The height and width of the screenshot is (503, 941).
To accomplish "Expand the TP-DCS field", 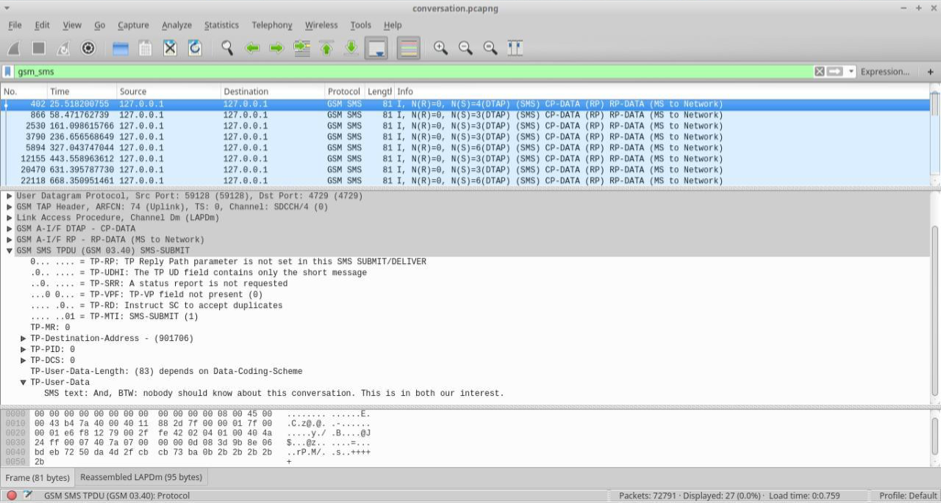I will pyautogui.click(x=23, y=360).
